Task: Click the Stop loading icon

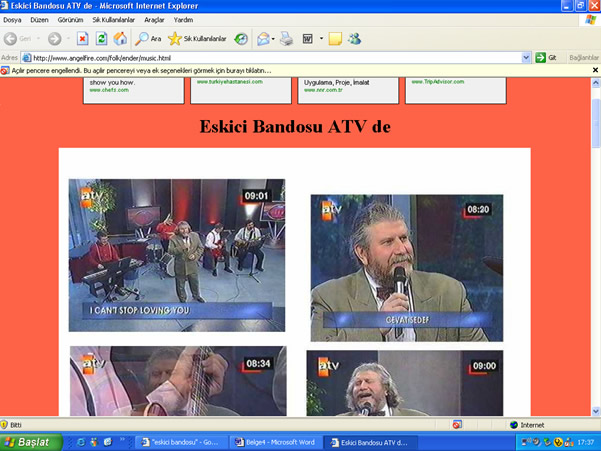Action: coord(82,39)
